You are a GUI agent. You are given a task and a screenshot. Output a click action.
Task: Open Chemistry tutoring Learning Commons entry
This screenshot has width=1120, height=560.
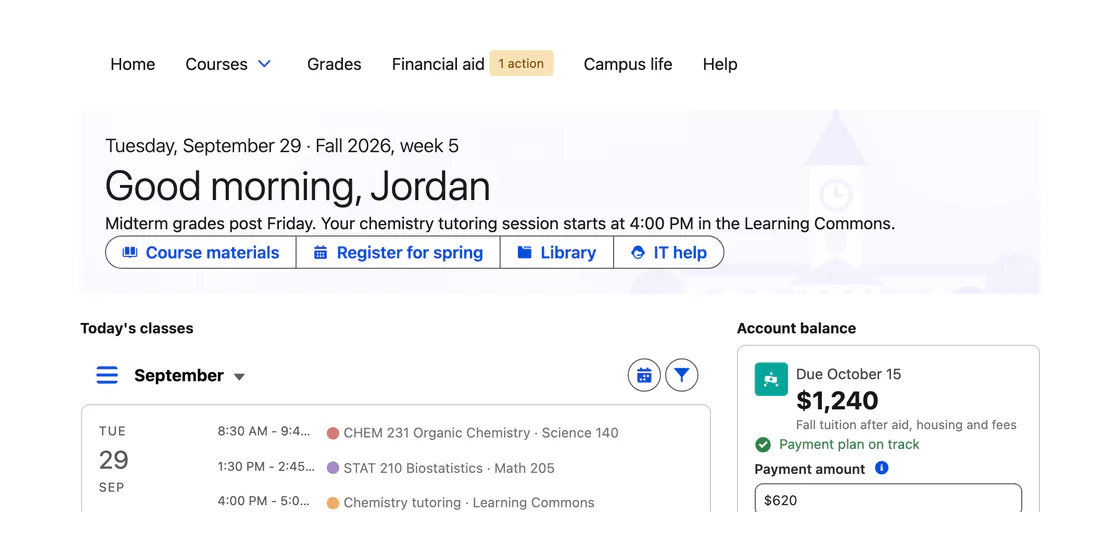(469, 503)
